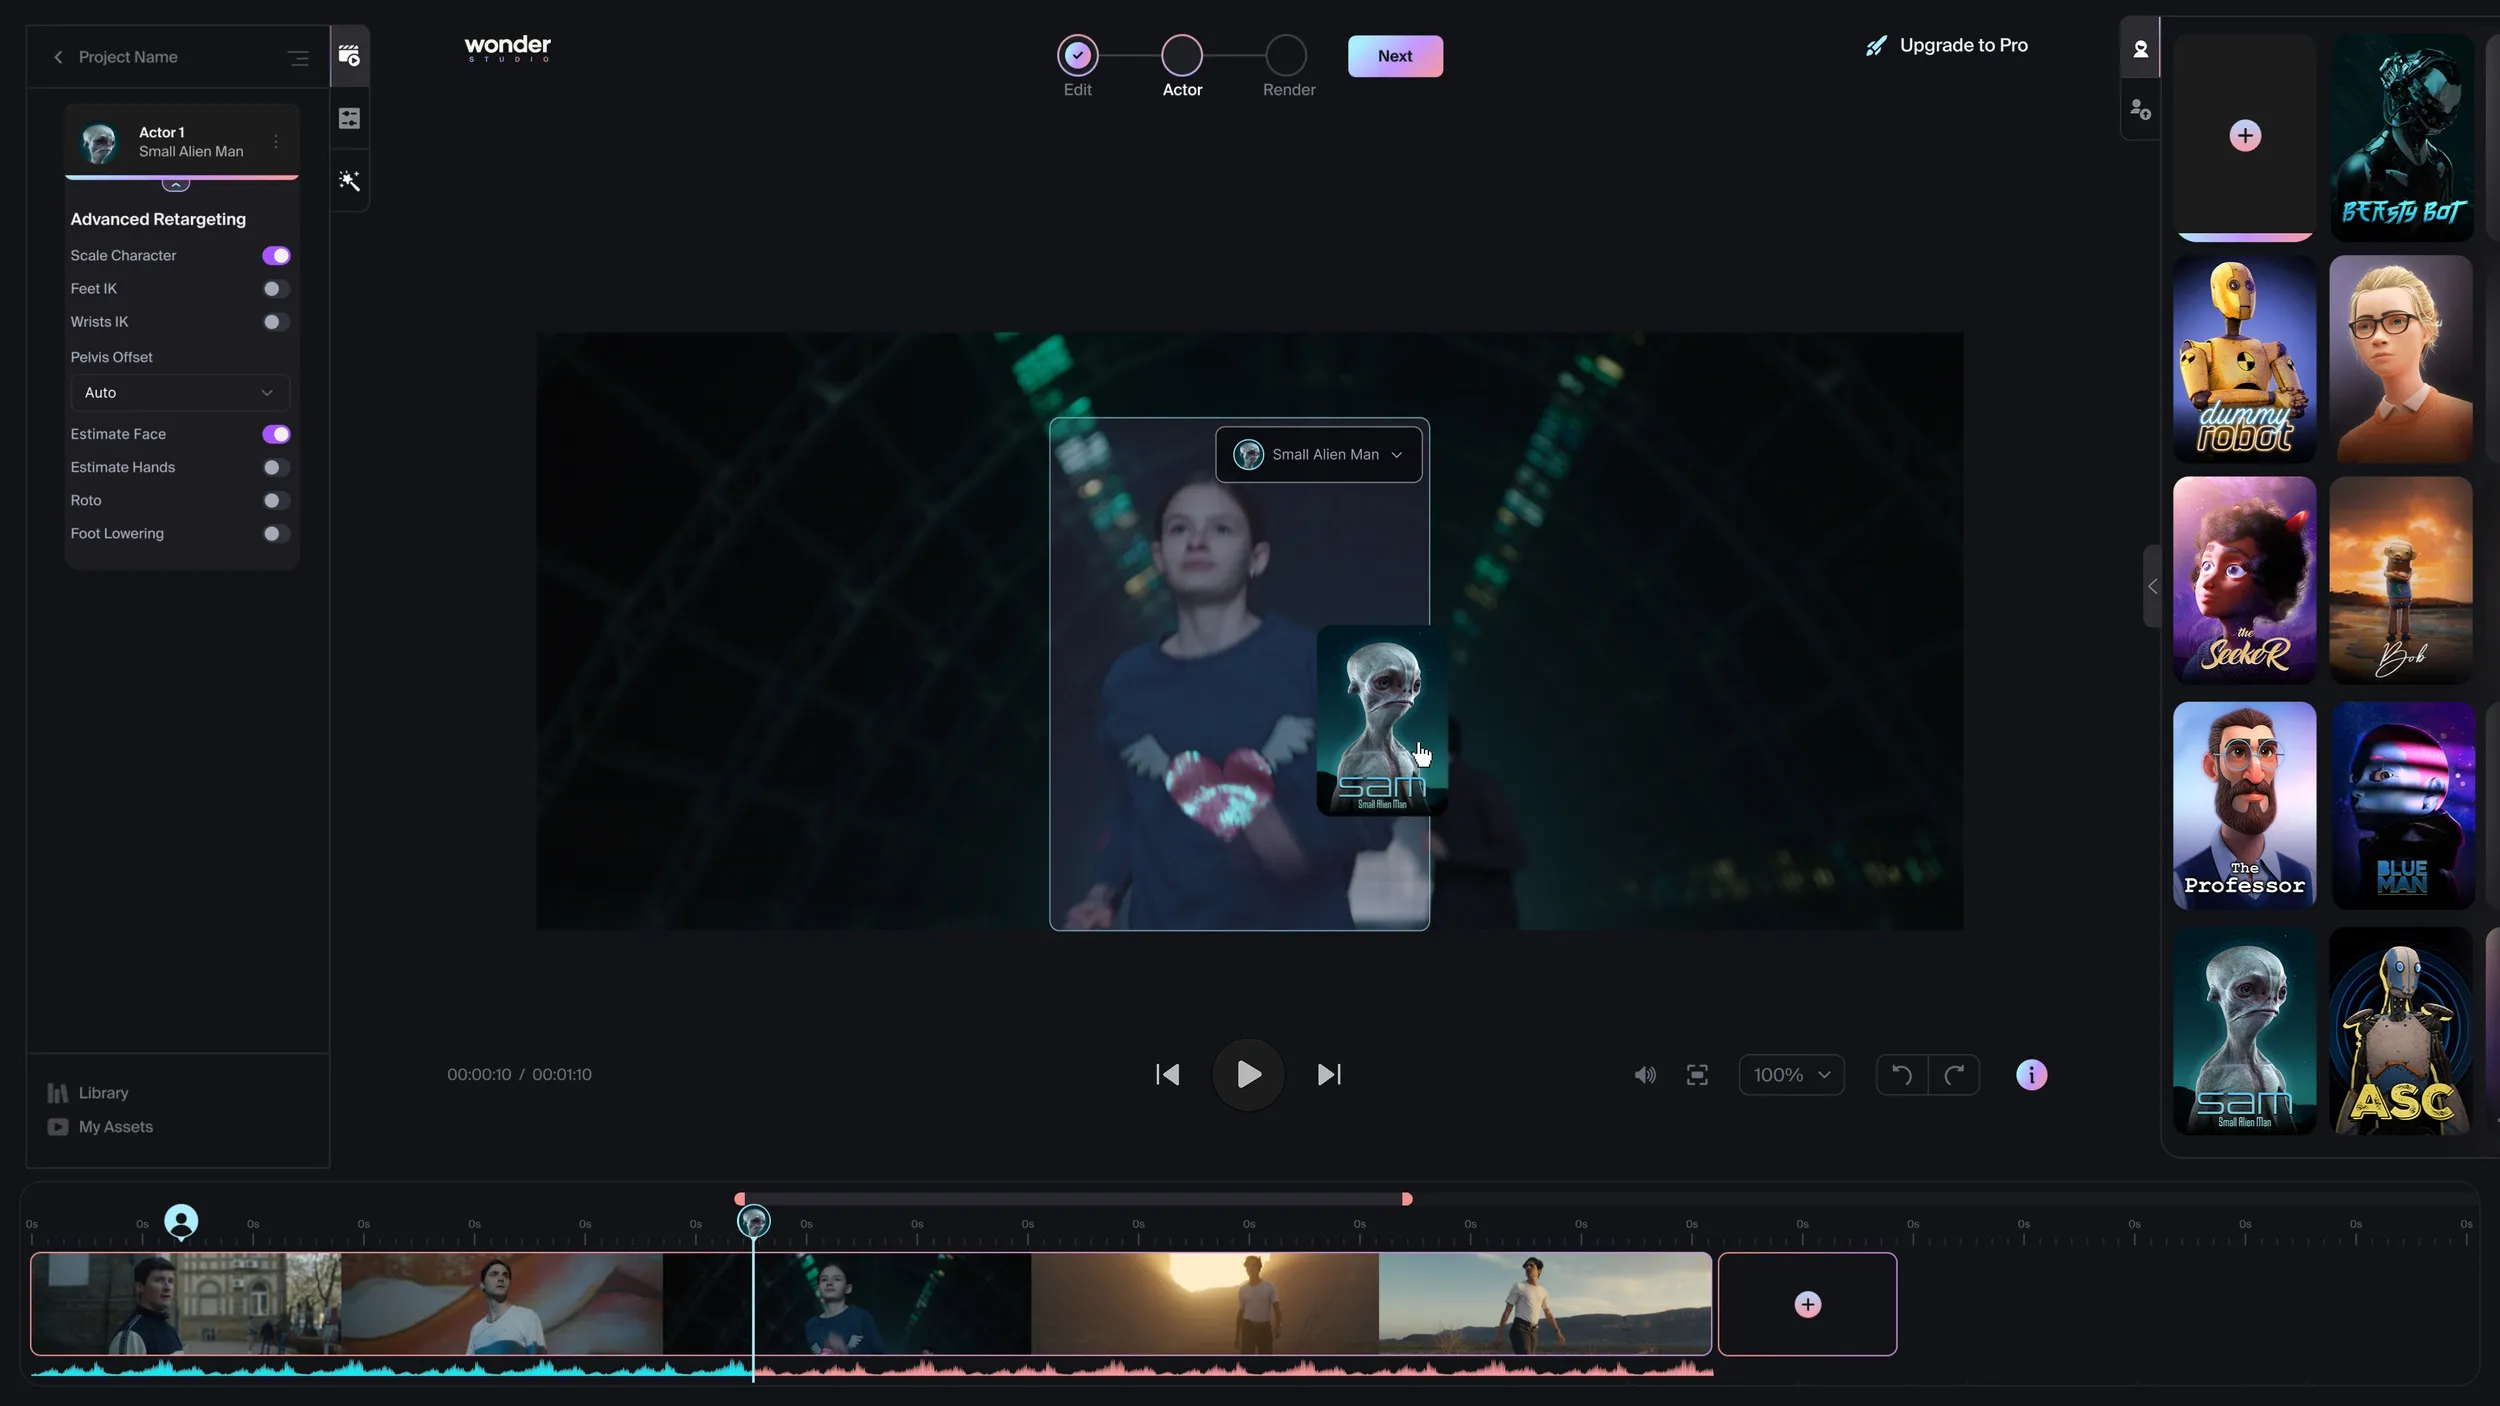Click the Next button
This screenshot has height=1406, width=2500.
click(x=1394, y=56)
